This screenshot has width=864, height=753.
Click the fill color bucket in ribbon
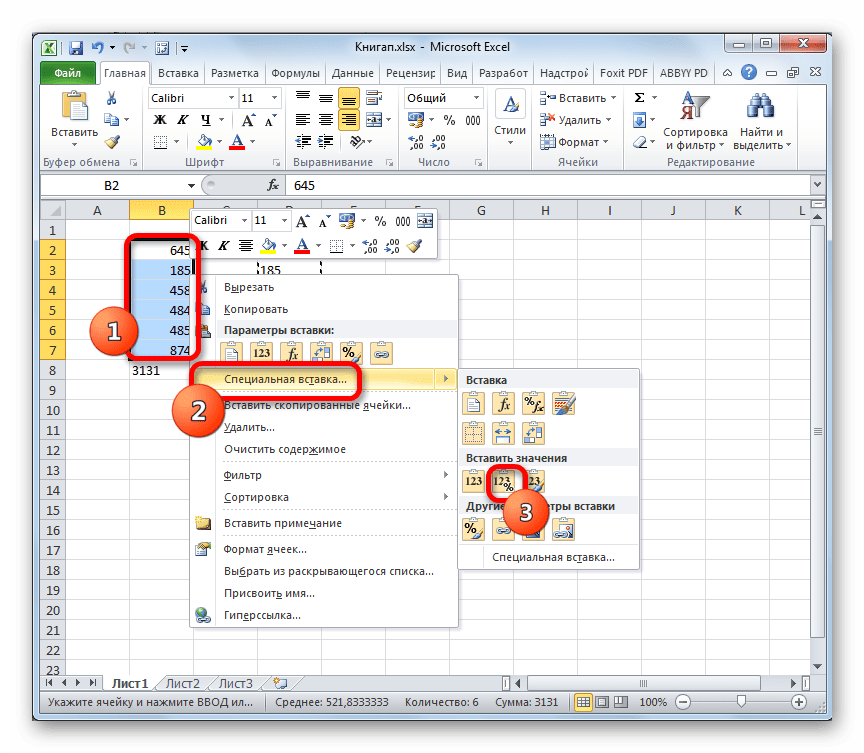(204, 142)
